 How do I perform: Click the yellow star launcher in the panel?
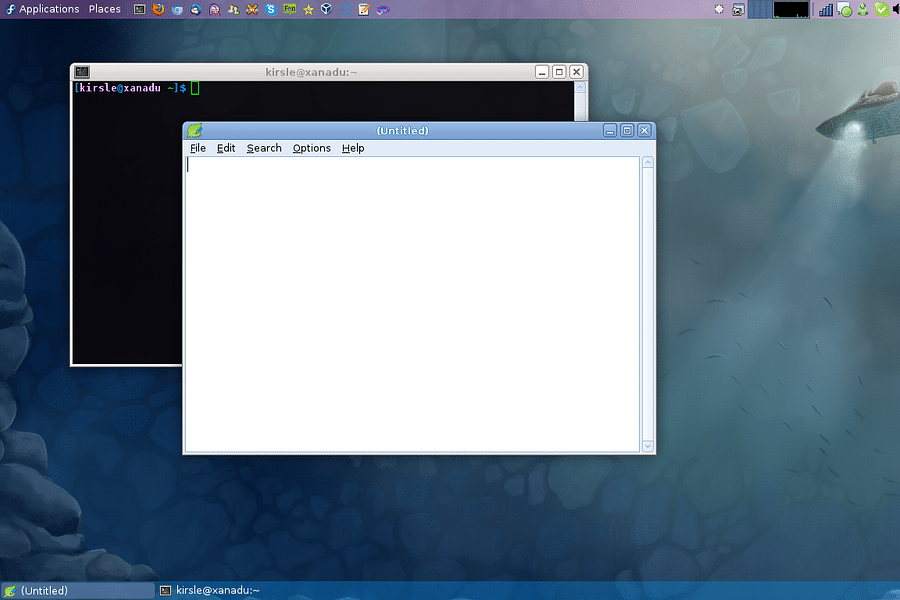307,9
